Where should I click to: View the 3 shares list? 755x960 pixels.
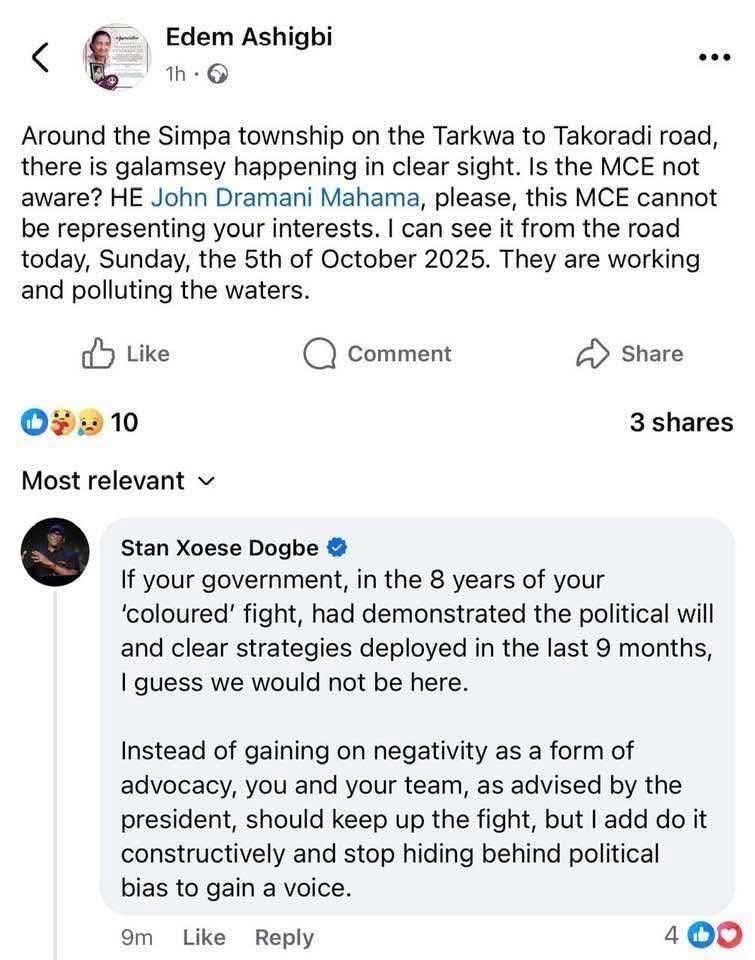pos(681,423)
